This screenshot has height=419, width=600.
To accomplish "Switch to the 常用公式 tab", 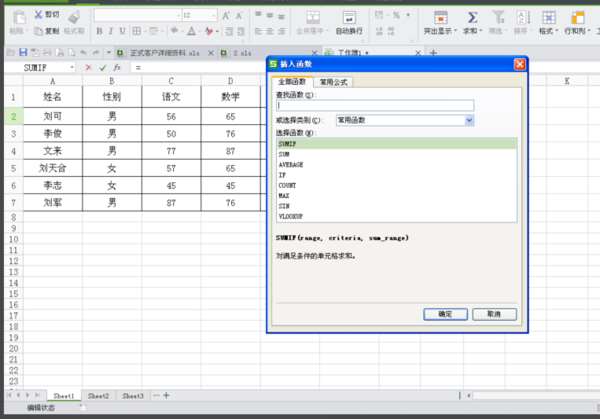I will coord(333,82).
